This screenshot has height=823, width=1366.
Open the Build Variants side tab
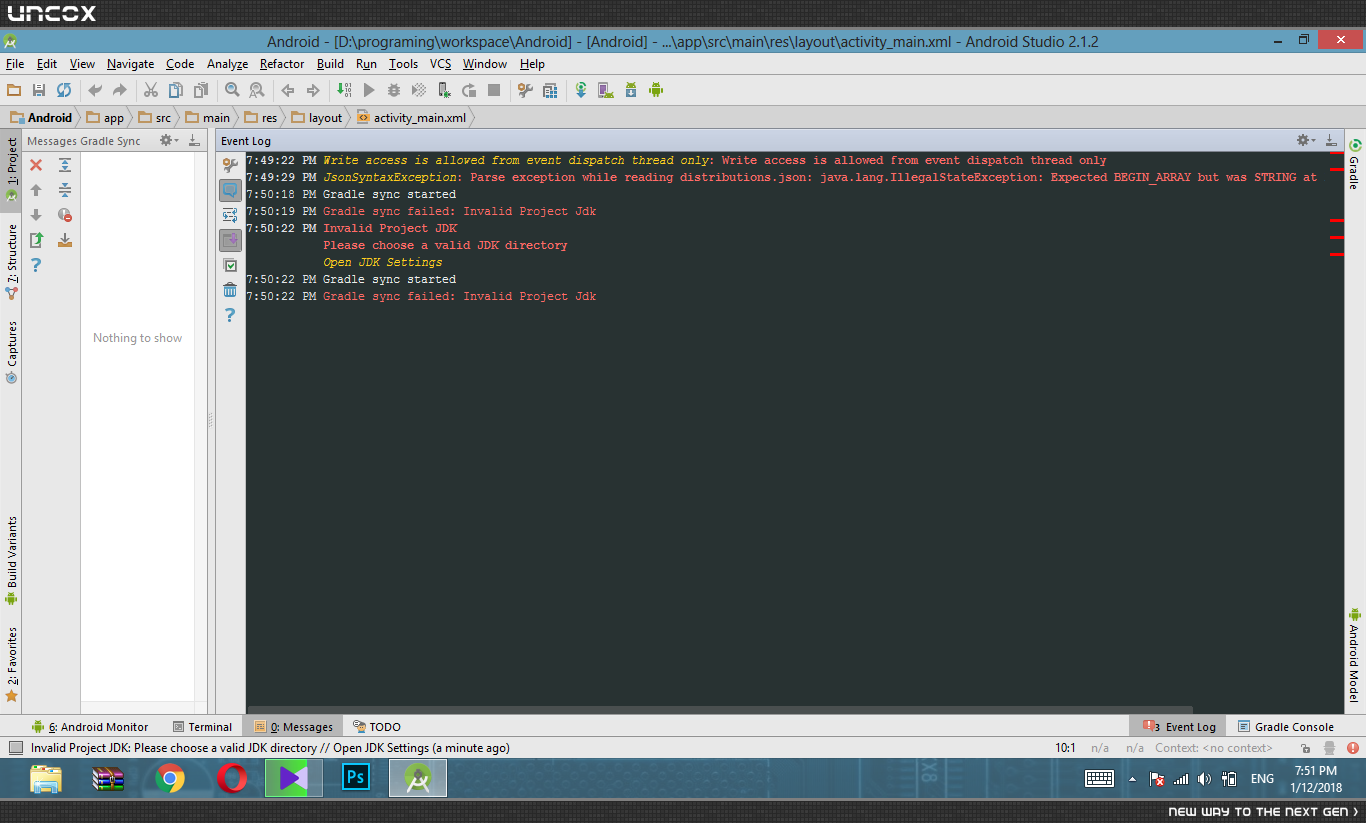[12, 561]
